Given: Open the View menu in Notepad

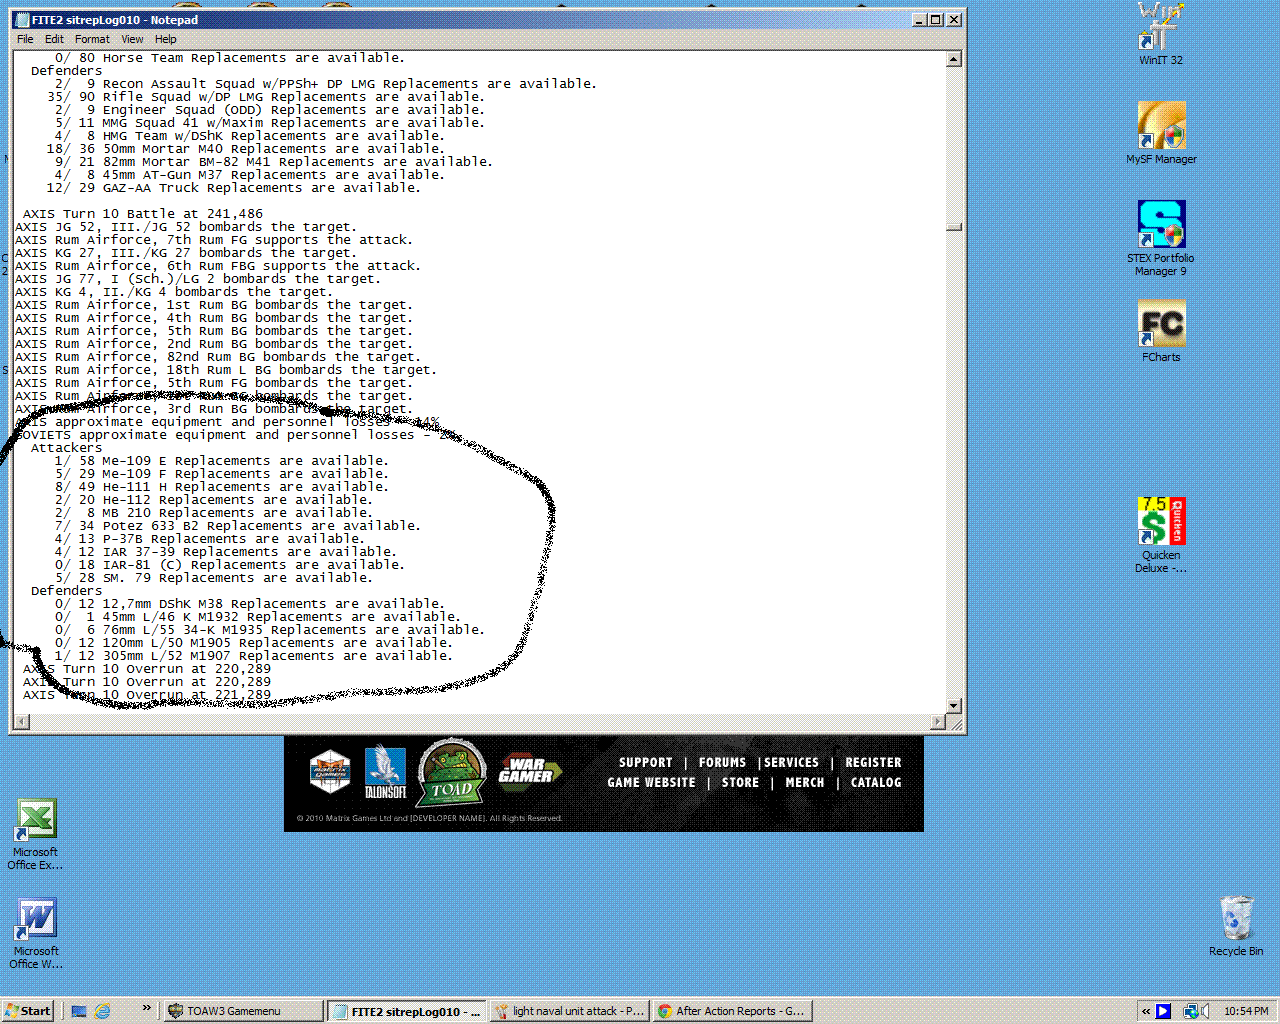Looking at the screenshot, I should (132, 39).
